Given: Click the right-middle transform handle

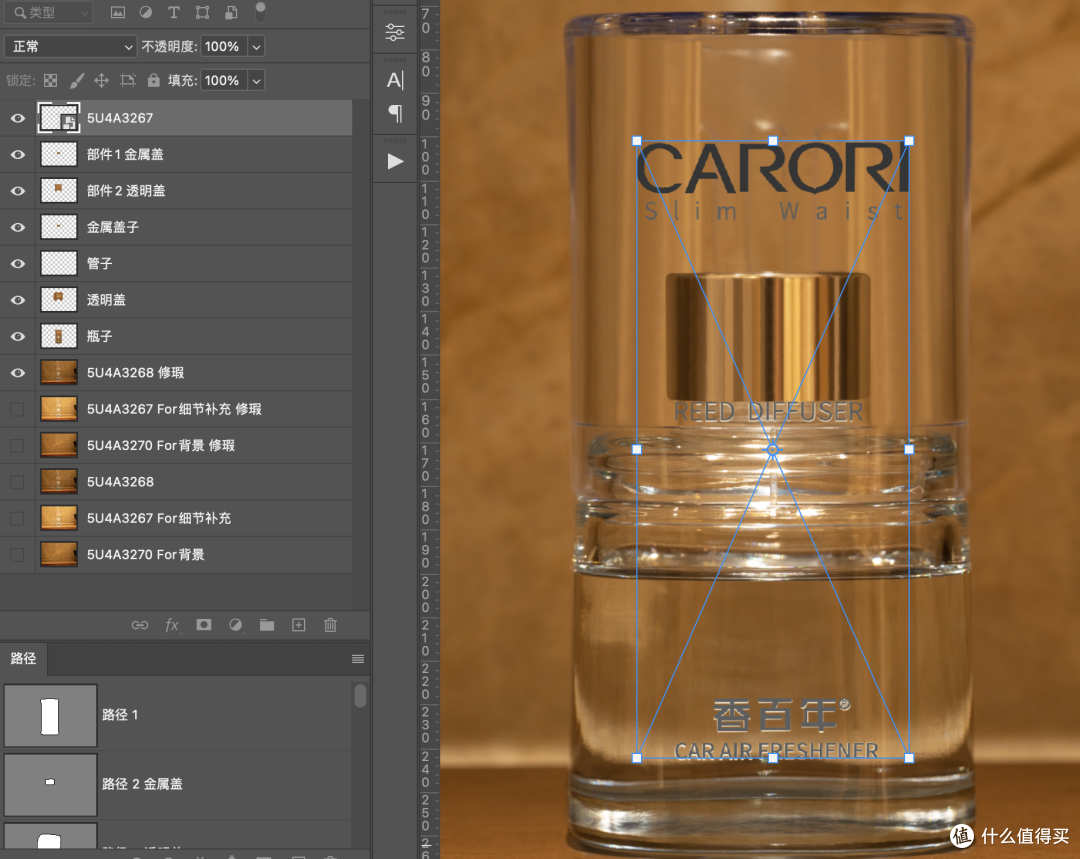Looking at the screenshot, I should coord(909,449).
